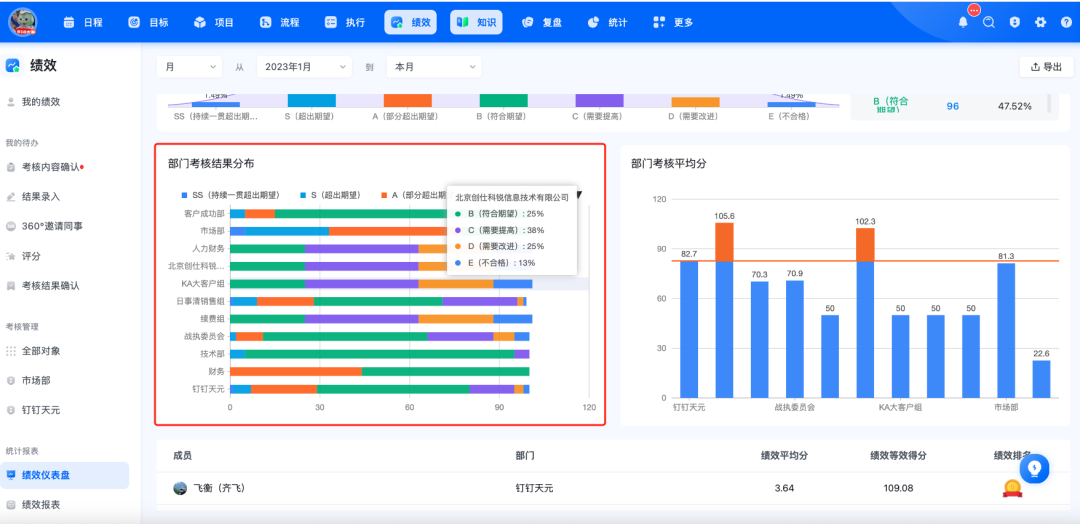Click the 飞衡（齐飞） member name

pyautogui.click(x=219, y=488)
